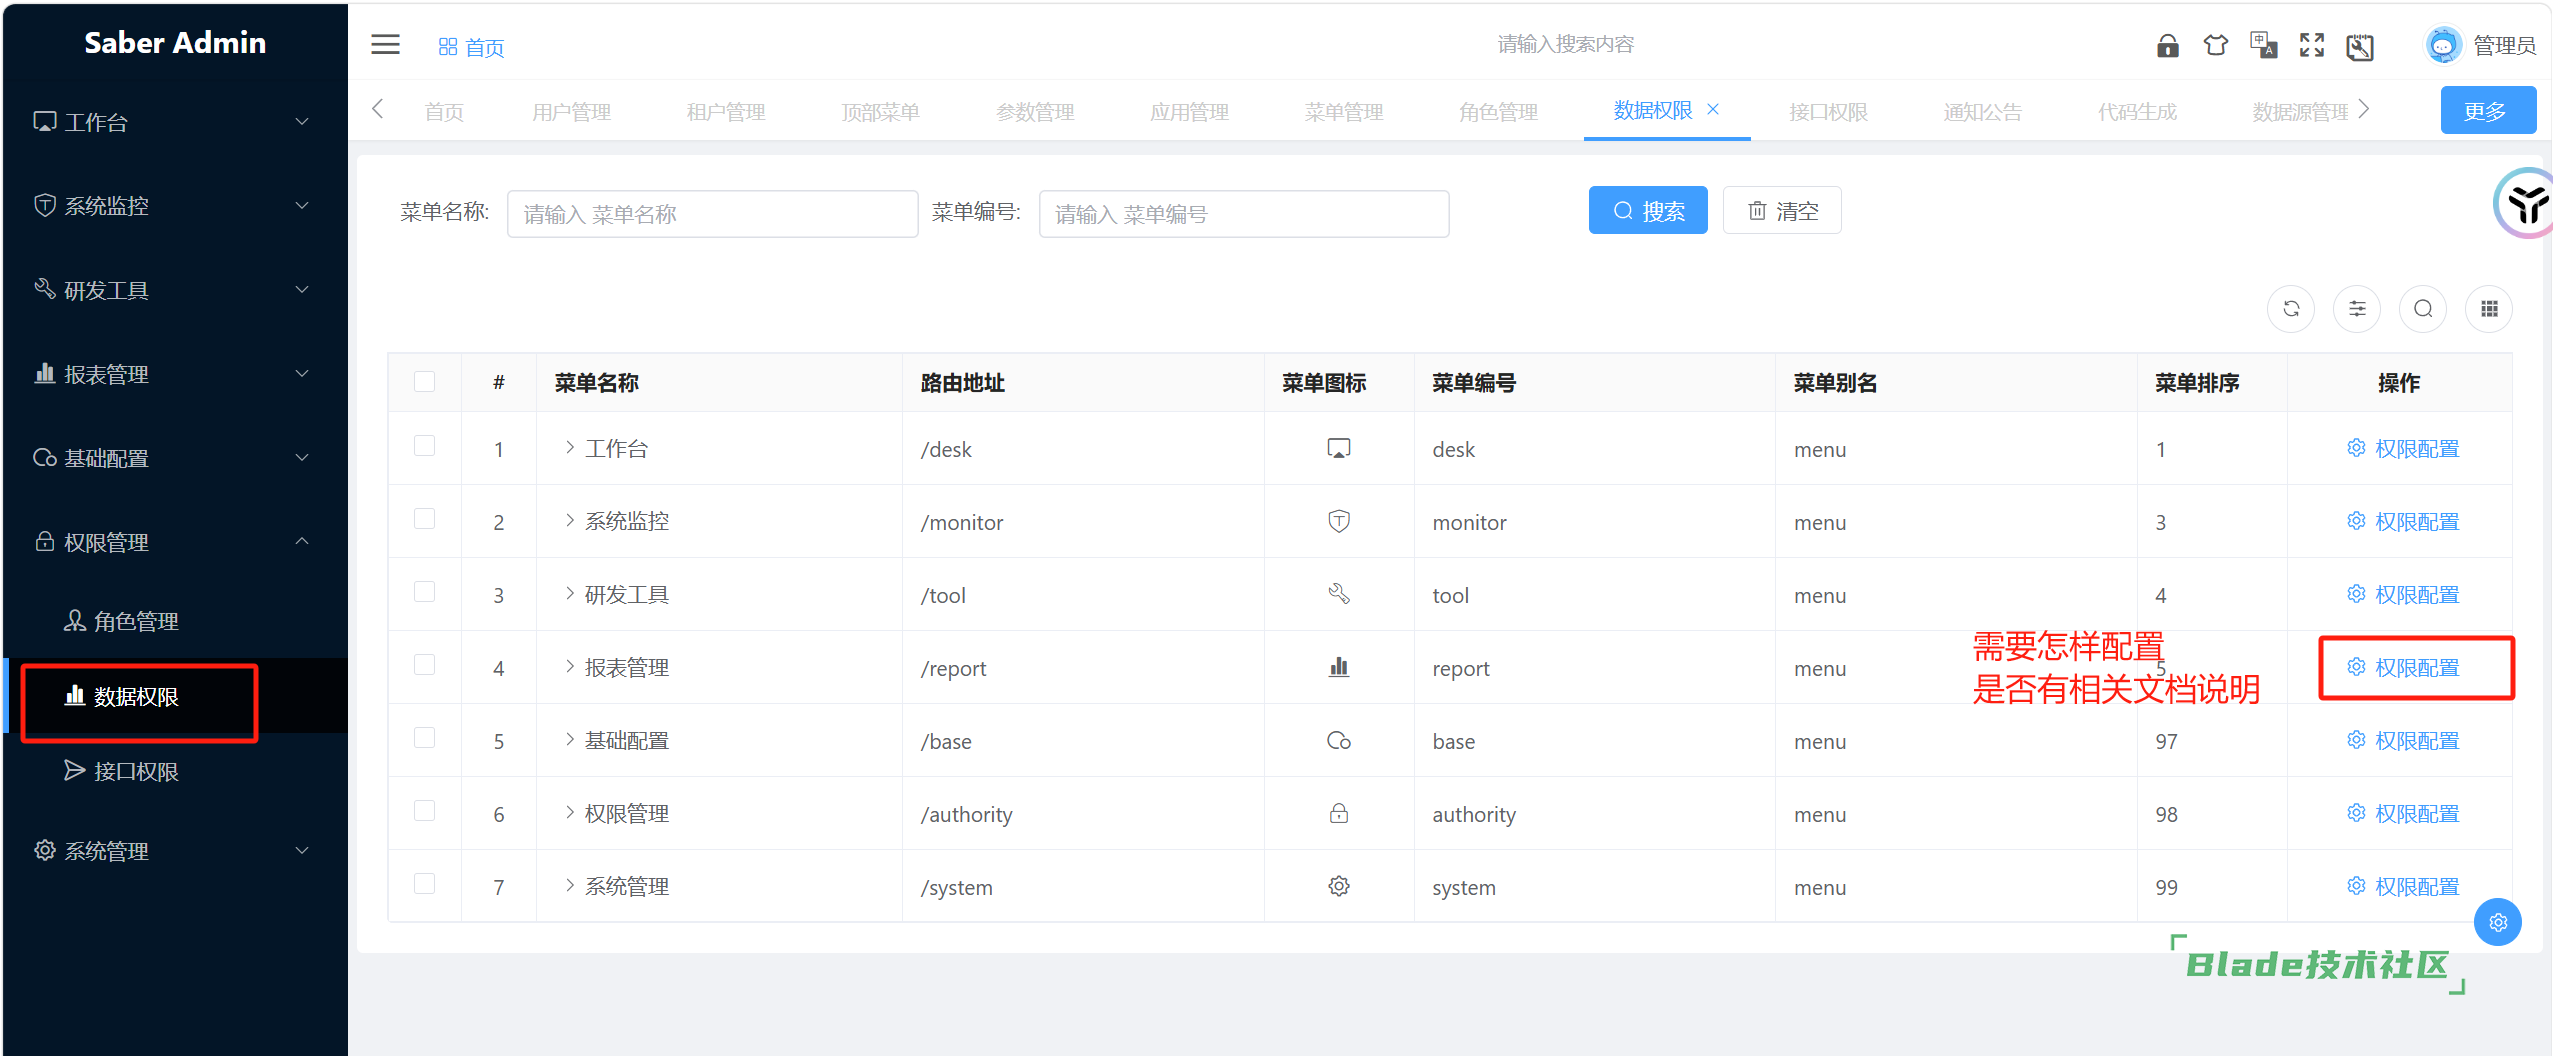The width and height of the screenshot is (2553, 1056).
Task: Click the 清空 button
Action: point(1782,211)
